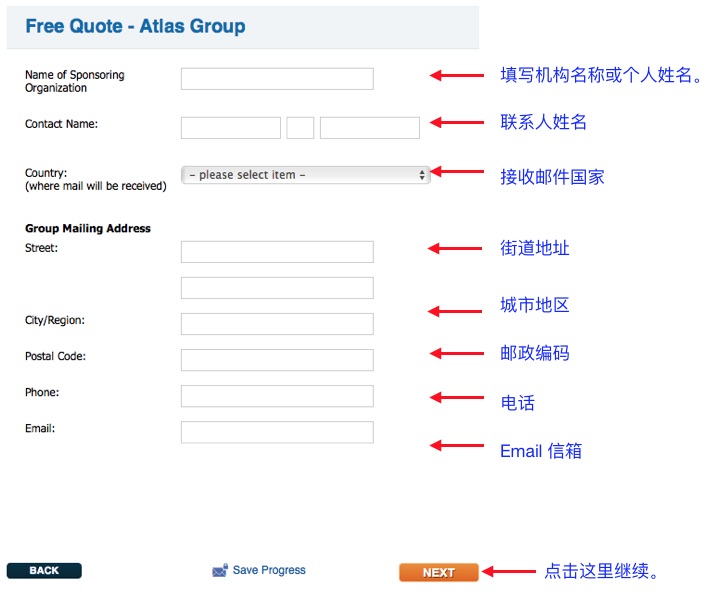
Task: Click the City/Region text box
Action: [x=277, y=324]
